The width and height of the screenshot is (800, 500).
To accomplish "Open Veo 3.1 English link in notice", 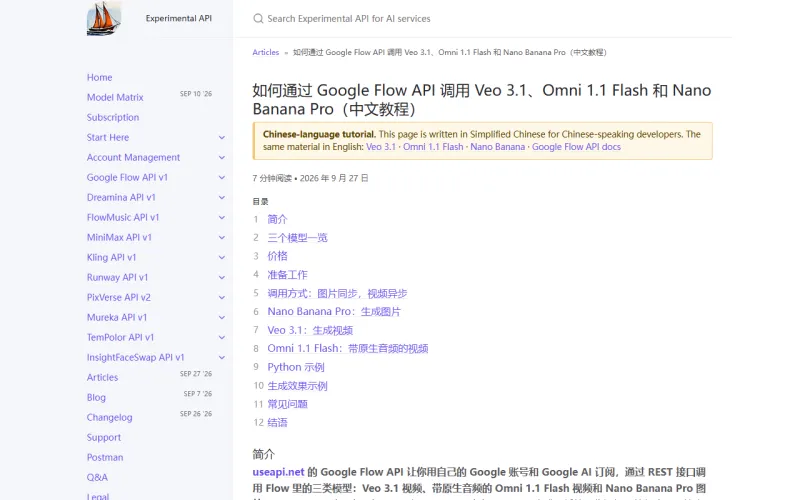I will [381, 147].
